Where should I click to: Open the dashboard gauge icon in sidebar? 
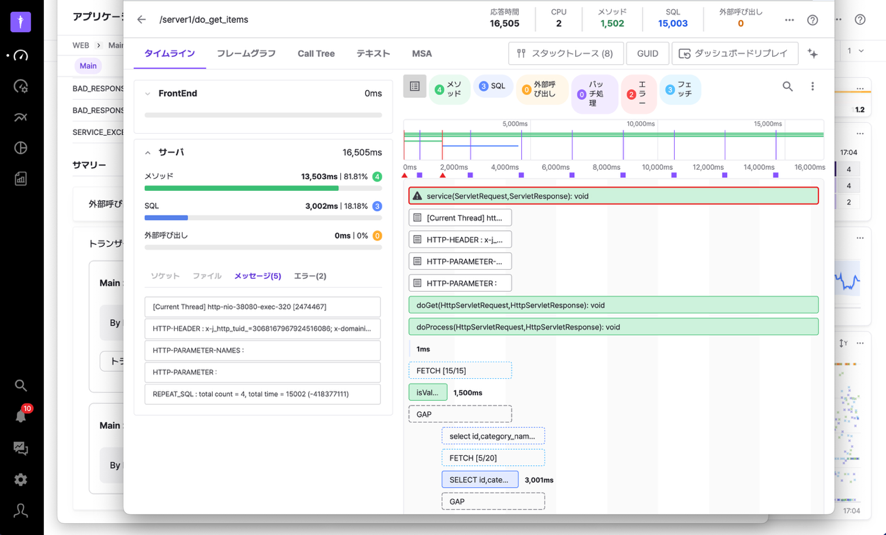(x=20, y=55)
